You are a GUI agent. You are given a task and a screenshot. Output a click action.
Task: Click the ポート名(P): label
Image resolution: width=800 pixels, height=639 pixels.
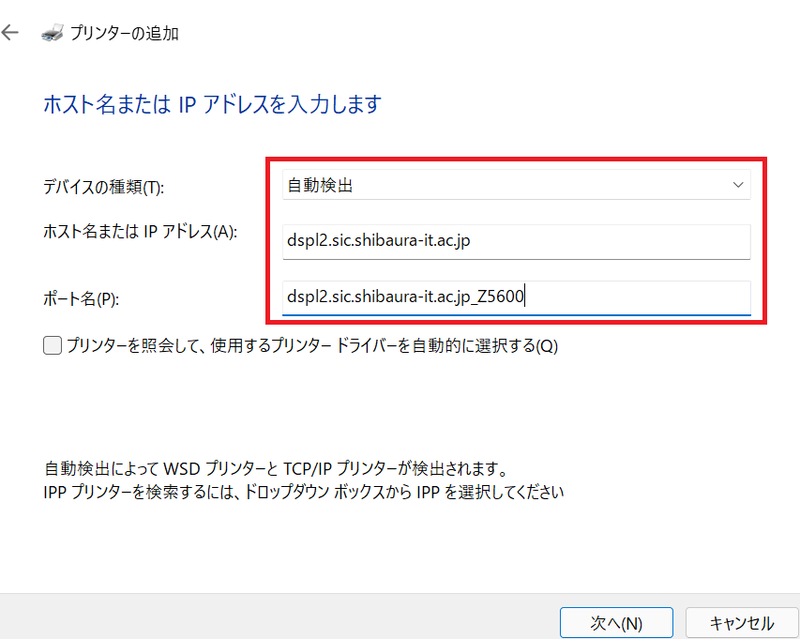[x=81, y=299]
